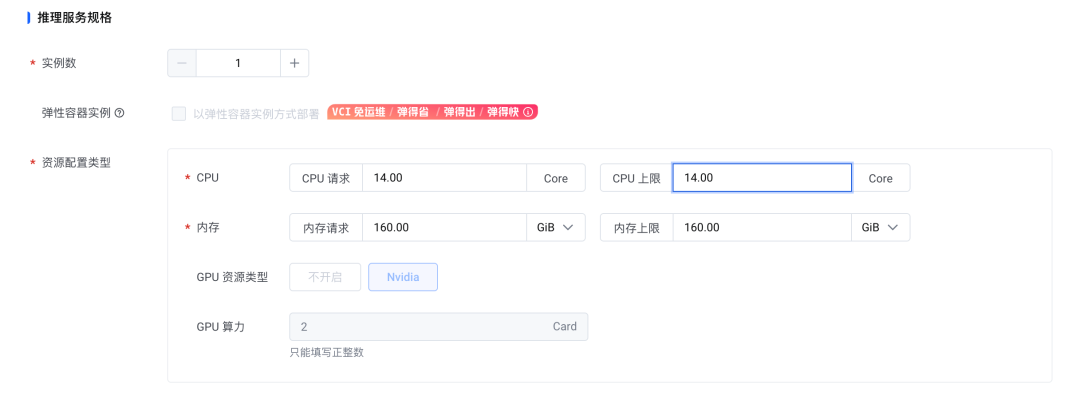Open the 内存请求 GiB unit dropdown
This screenshot has height=404, width=1080.
556,227
